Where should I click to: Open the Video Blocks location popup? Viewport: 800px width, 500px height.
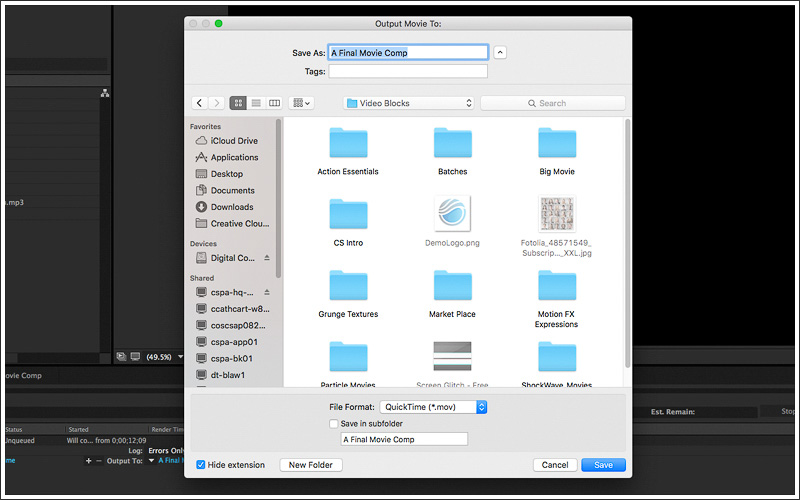coord(409,103)
